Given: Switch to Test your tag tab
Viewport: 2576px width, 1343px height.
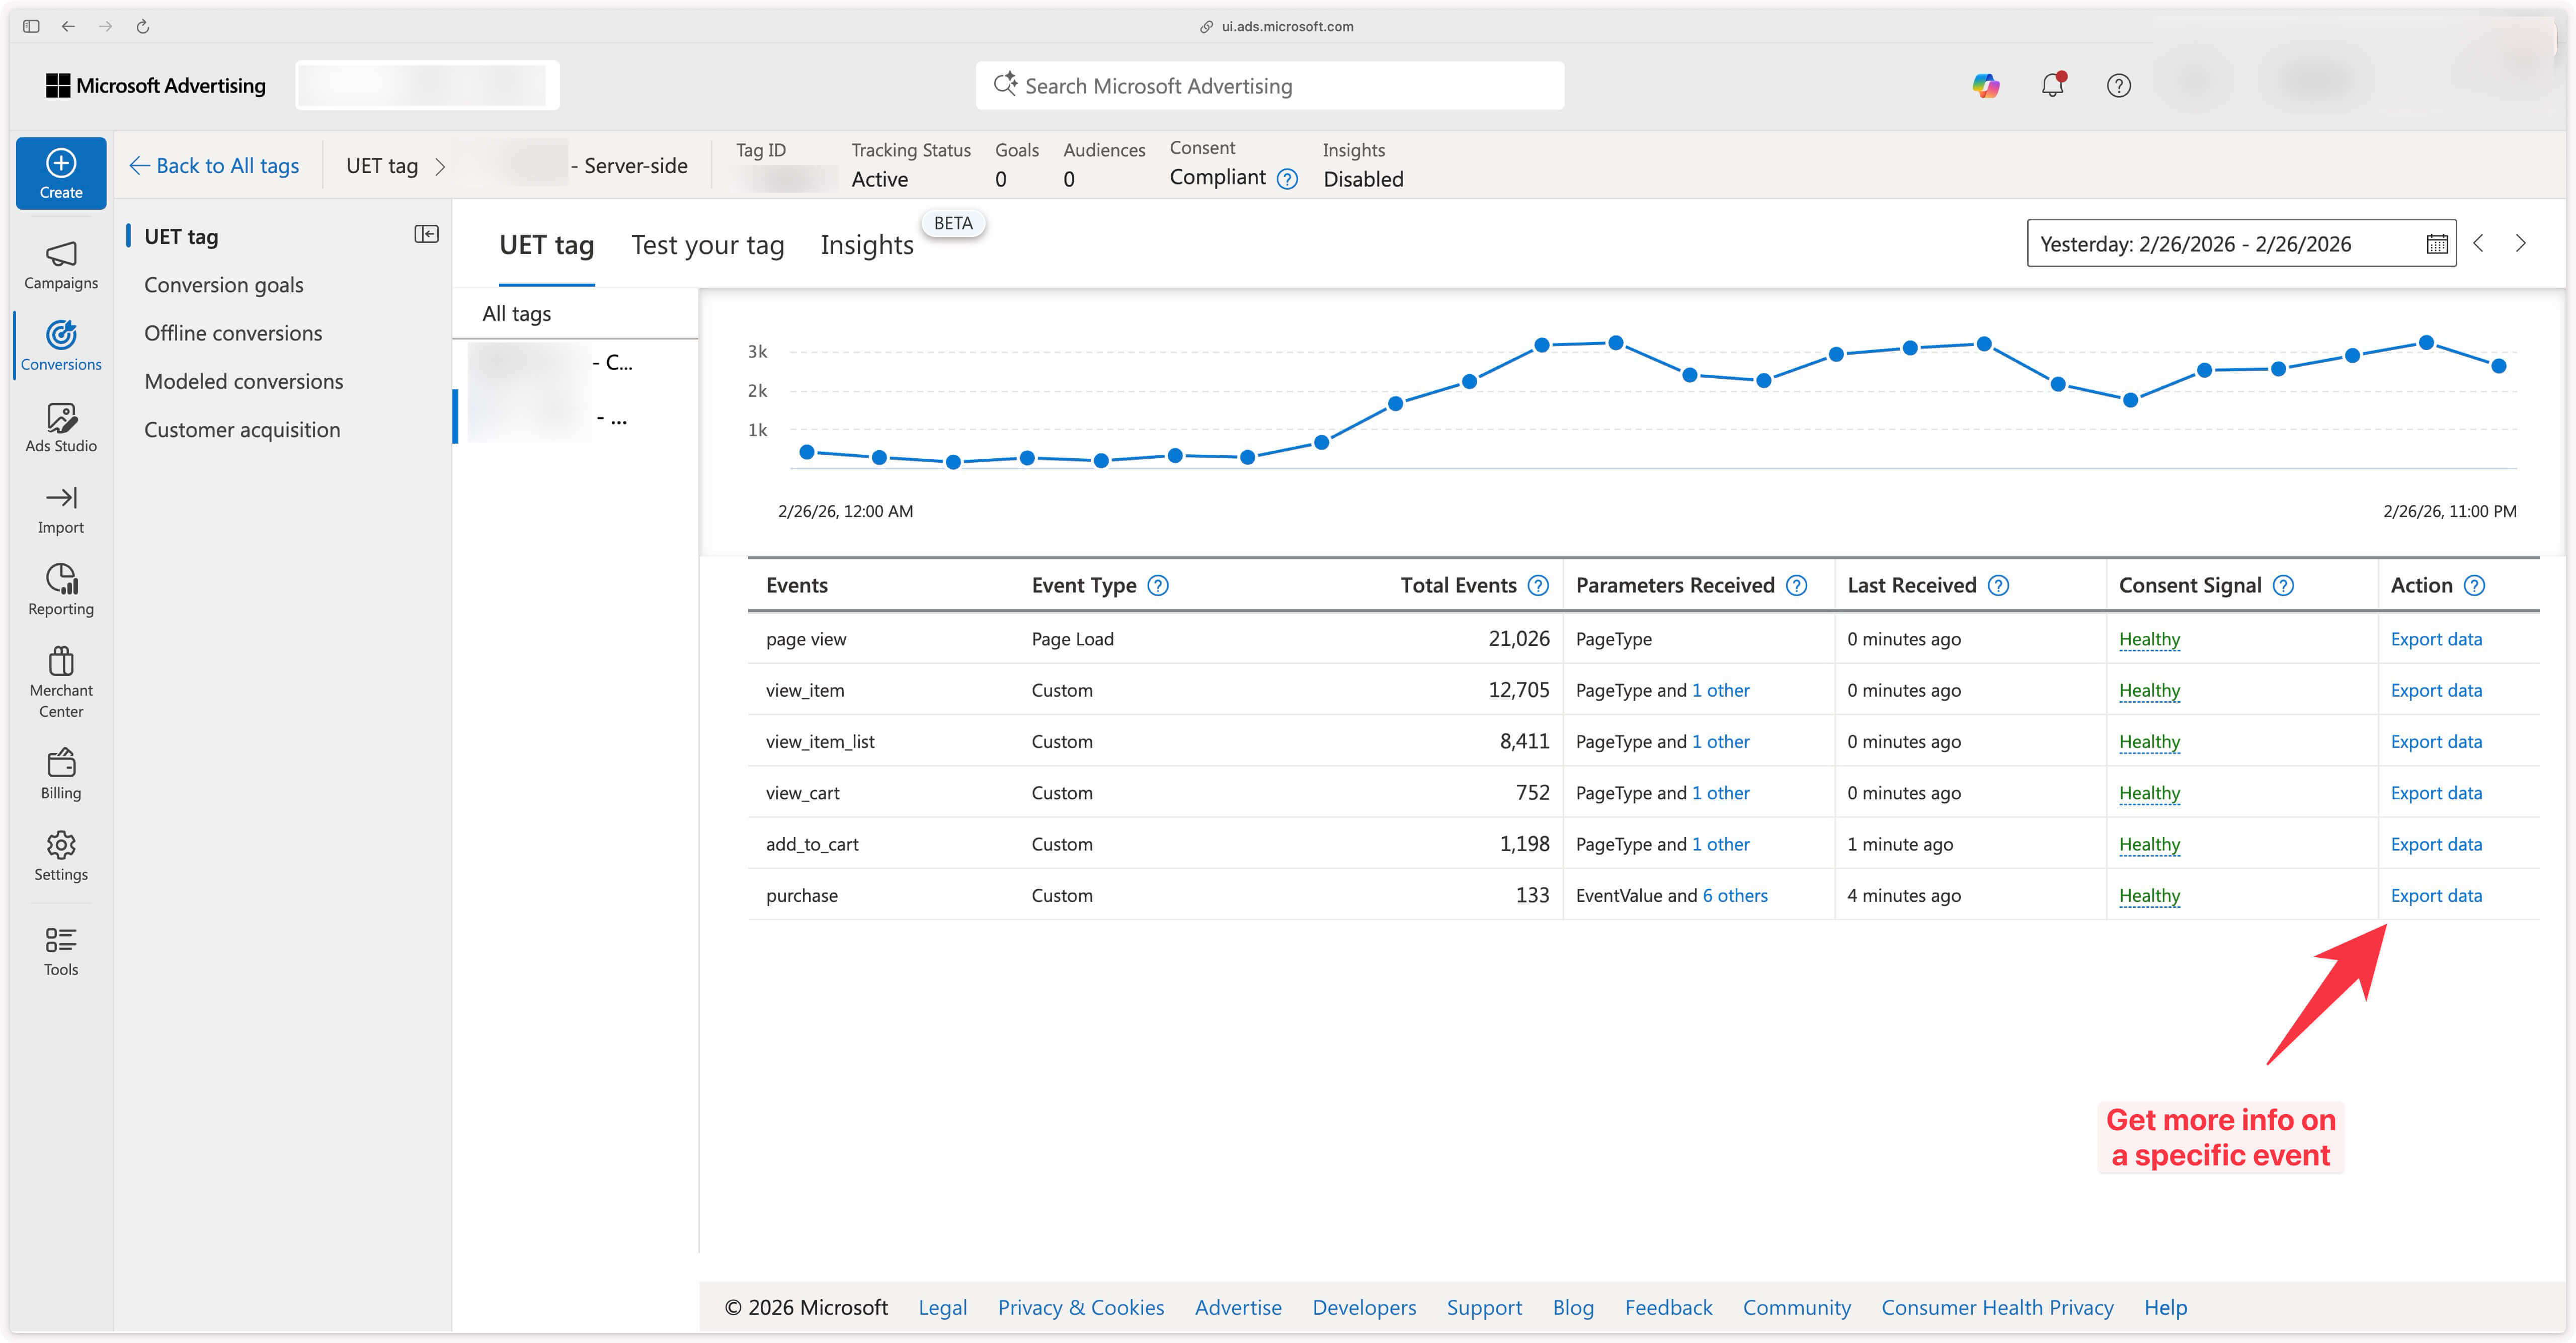Looking at the screenshot, I should point(707,245).
